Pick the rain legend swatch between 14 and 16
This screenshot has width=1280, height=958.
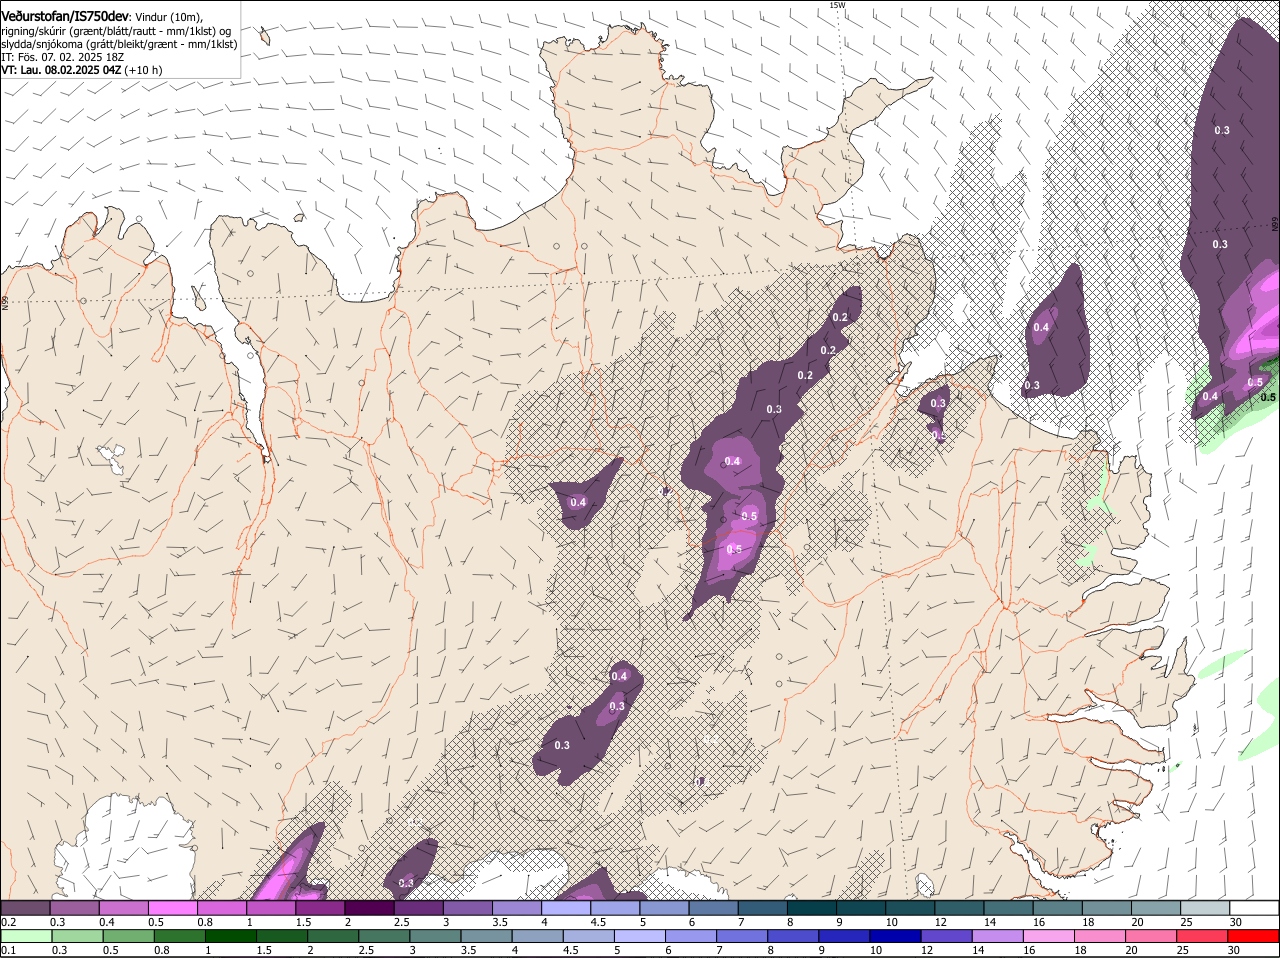[998, 936]
